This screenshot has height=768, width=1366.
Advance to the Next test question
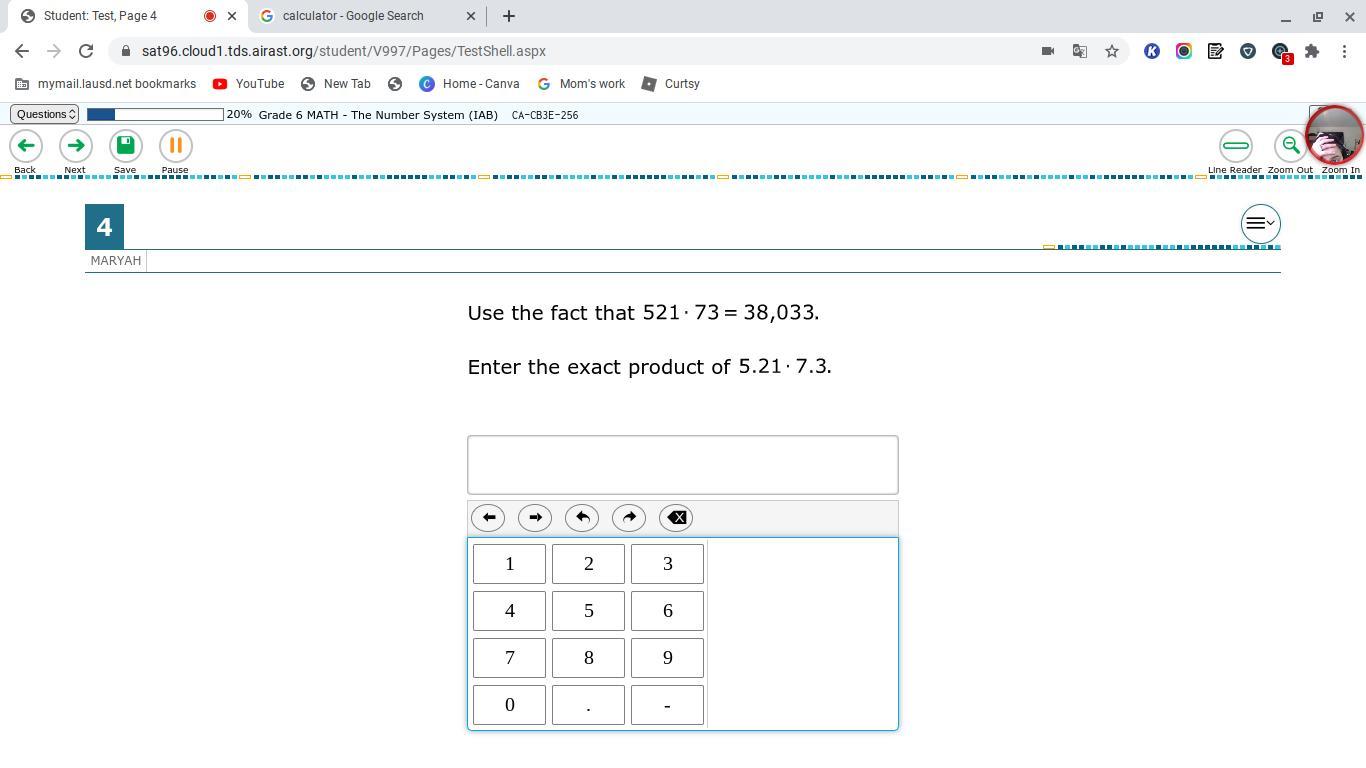point(75,146)
